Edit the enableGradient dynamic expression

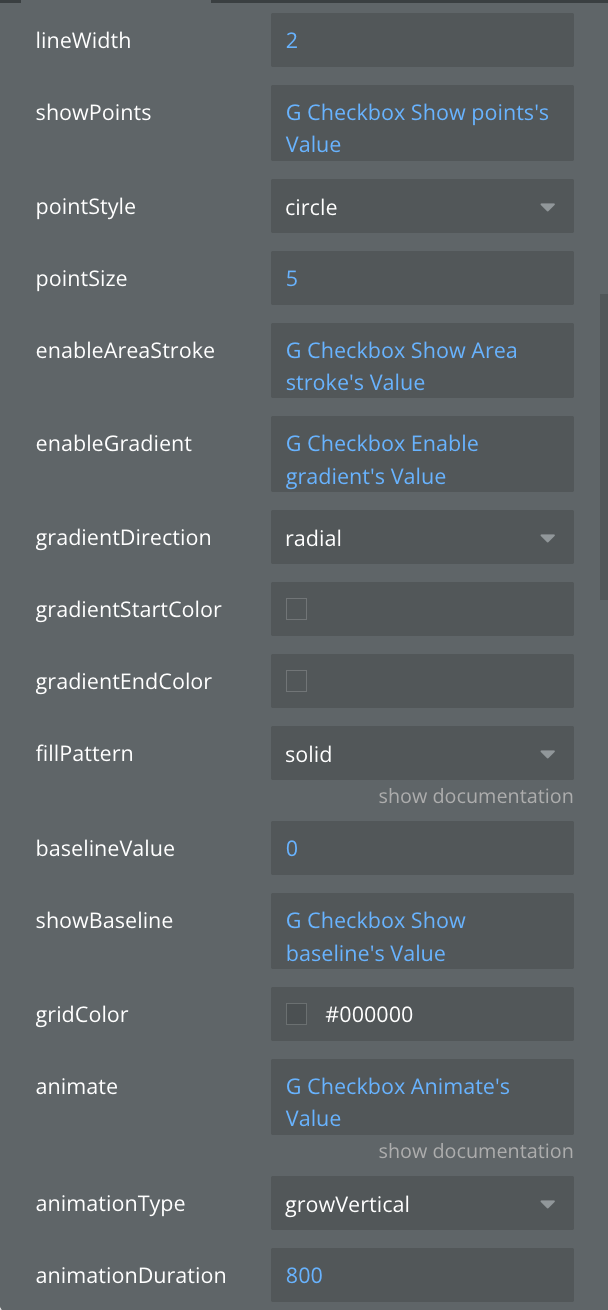382,459
